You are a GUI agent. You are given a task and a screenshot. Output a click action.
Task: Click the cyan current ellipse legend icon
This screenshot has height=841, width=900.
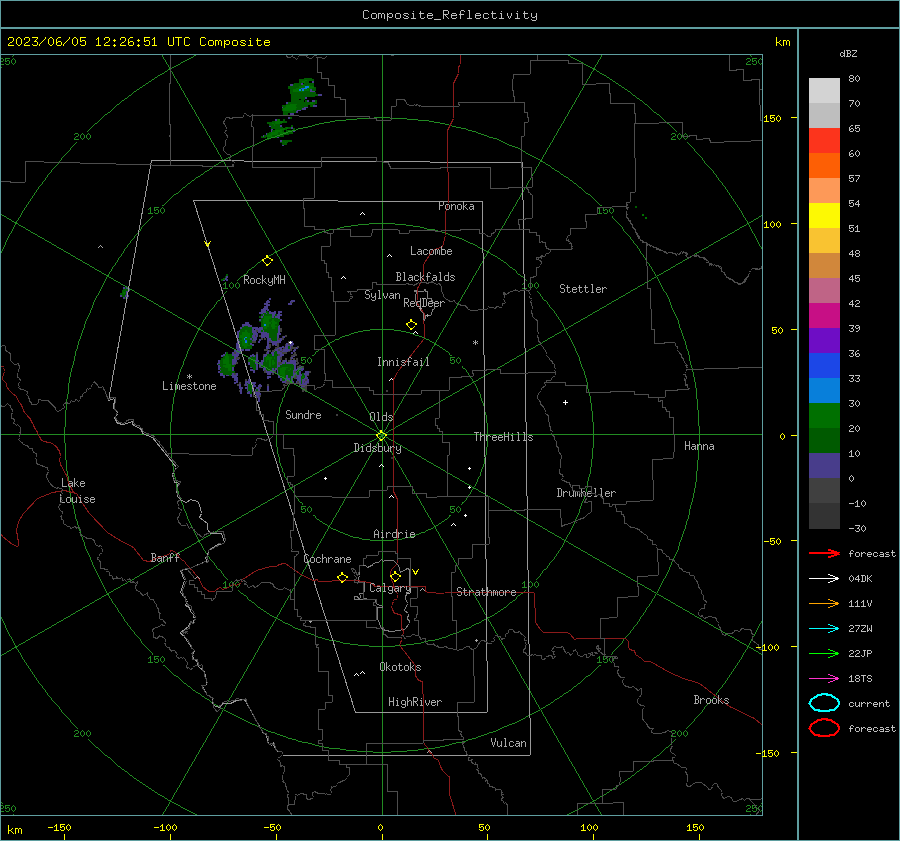point(824,703)
